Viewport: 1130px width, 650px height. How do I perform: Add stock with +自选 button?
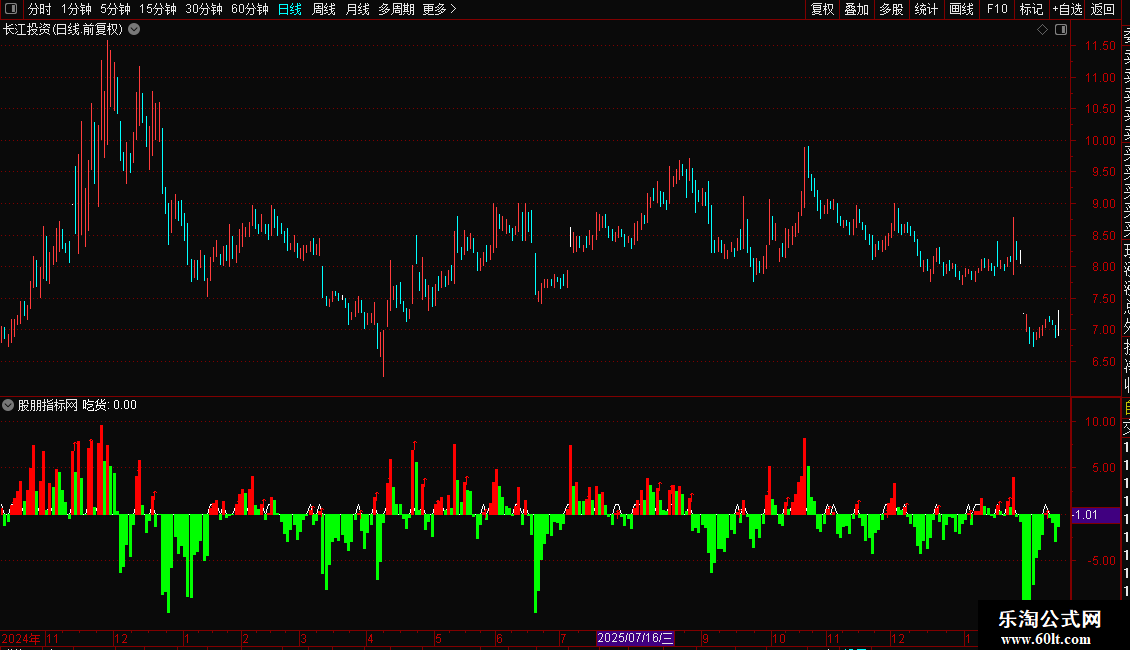point(1067,9)
